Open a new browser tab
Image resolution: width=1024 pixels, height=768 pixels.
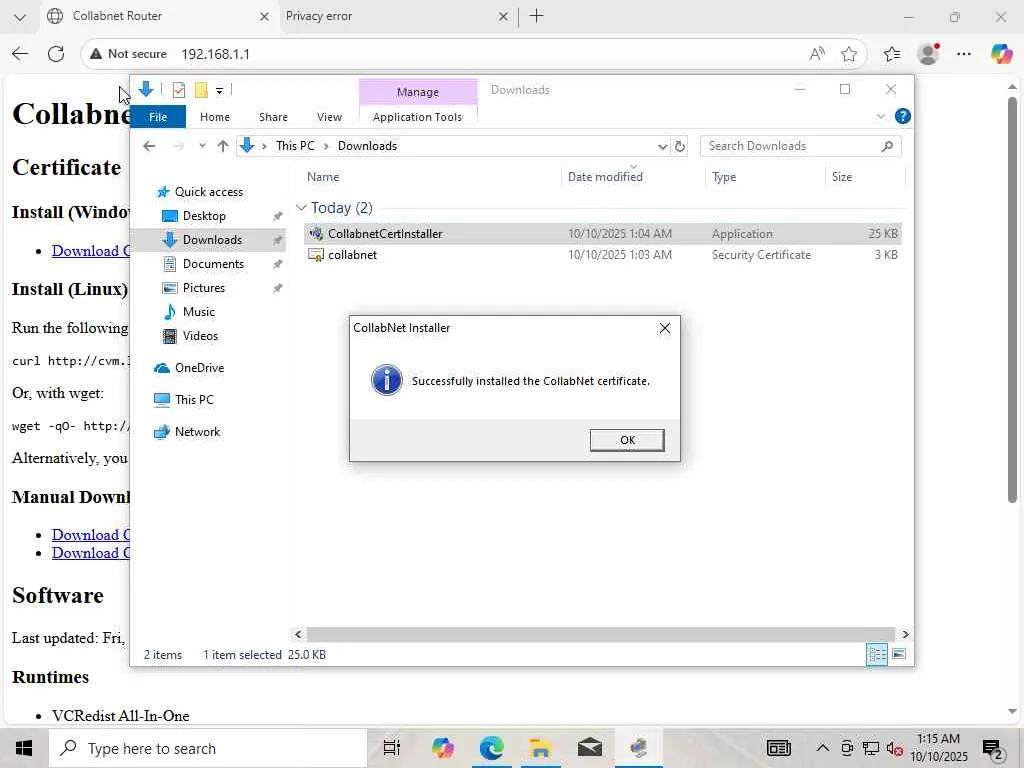536,16
